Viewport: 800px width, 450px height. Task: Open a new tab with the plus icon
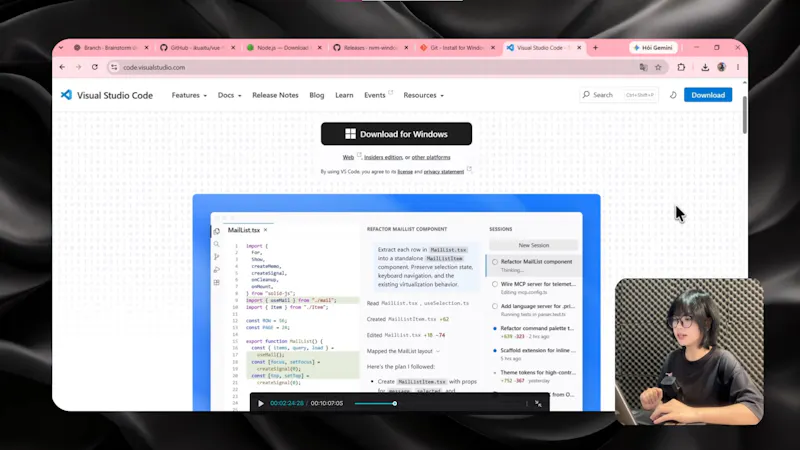tap(595, 47)
